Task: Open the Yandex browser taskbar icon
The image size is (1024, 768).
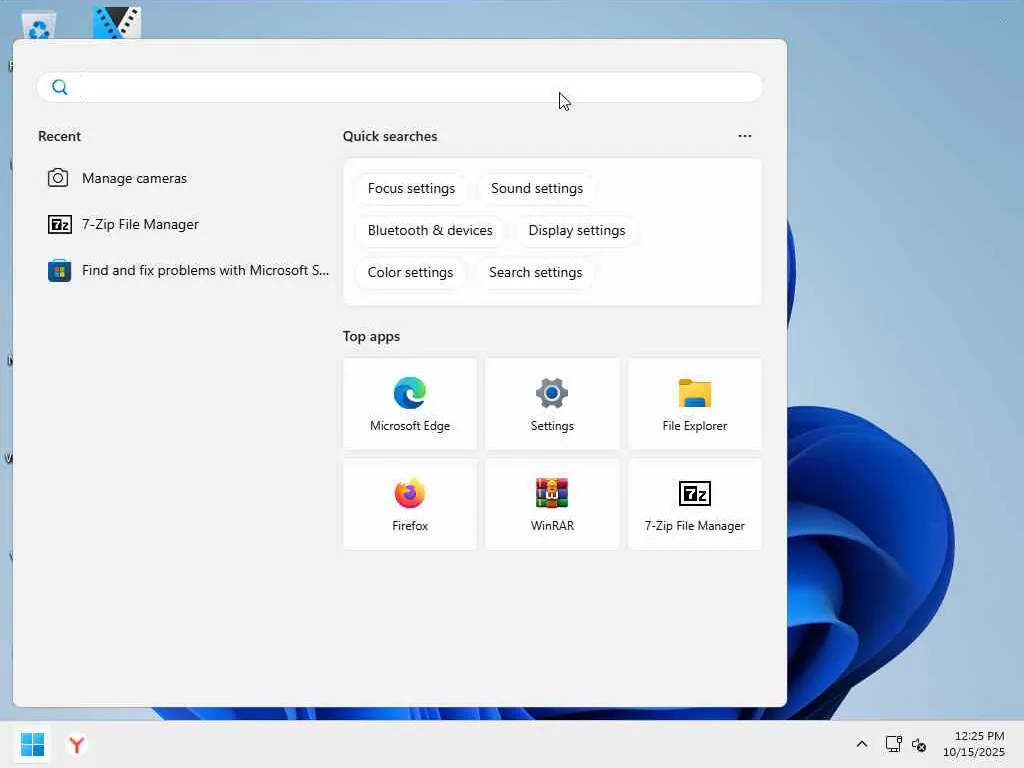Action: coord(77,744)
